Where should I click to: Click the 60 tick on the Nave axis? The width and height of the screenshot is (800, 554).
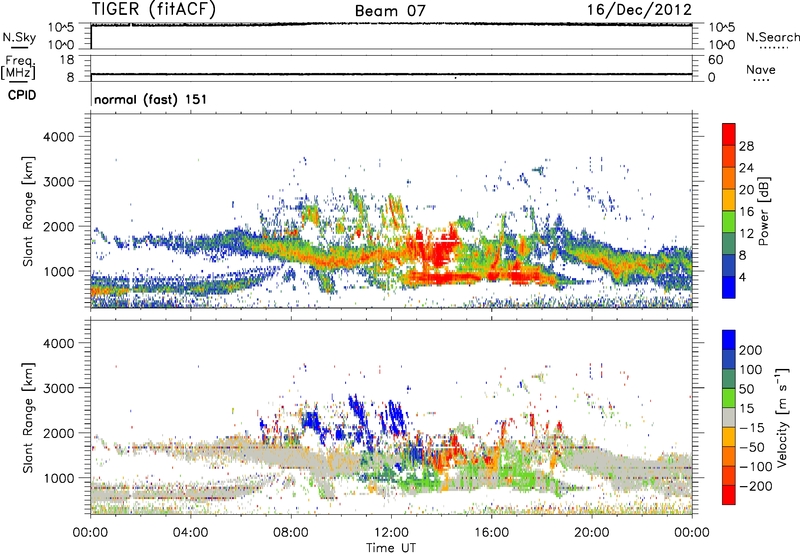[715, 60]
